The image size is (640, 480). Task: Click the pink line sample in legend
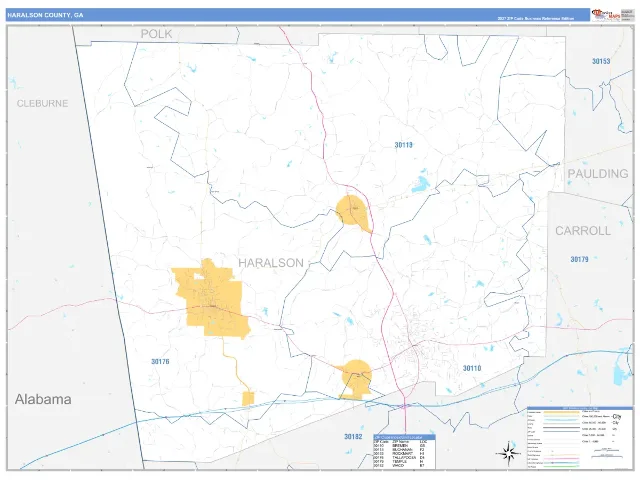[x=561, y=459]
